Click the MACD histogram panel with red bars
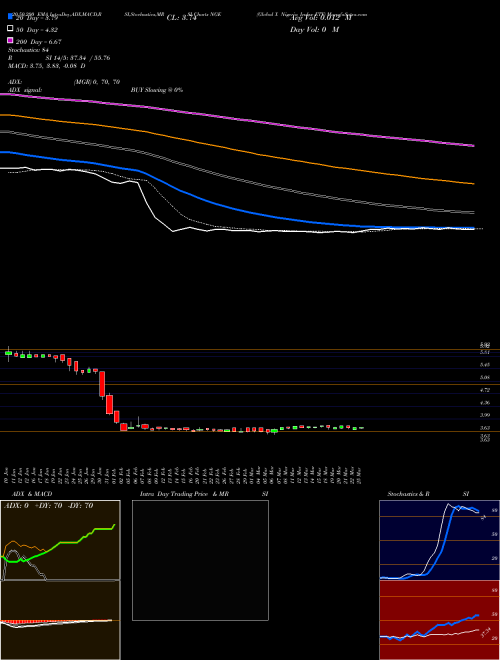The height and width of the screenshot is (660, 500). coord(60,620)
